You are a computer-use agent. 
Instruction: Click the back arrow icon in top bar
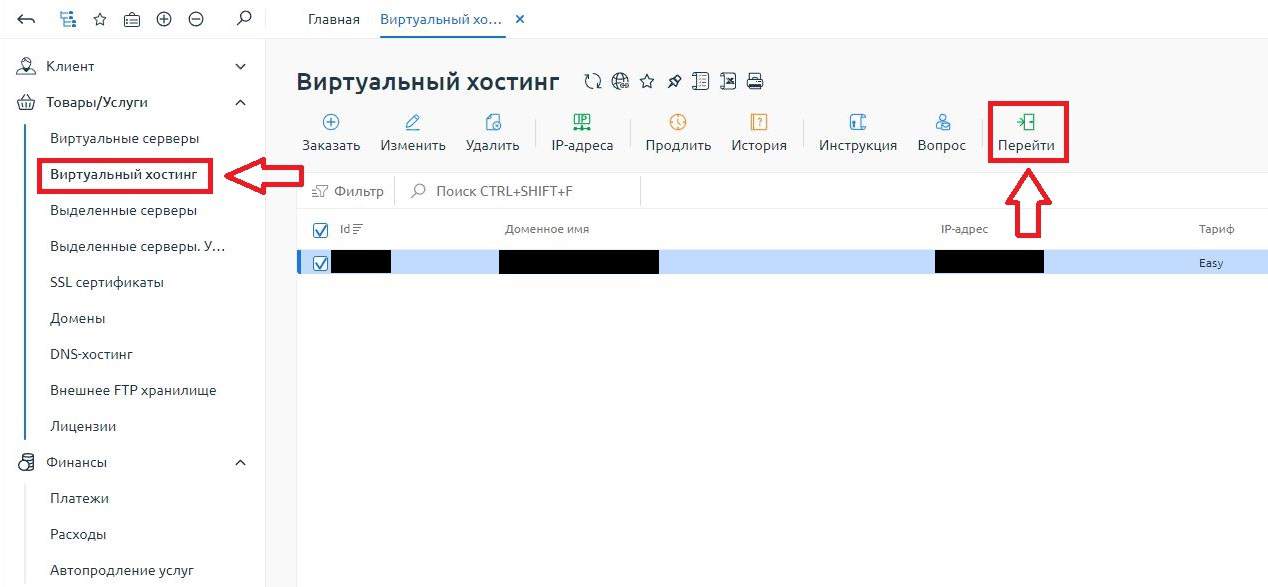[x=26, y=19]
